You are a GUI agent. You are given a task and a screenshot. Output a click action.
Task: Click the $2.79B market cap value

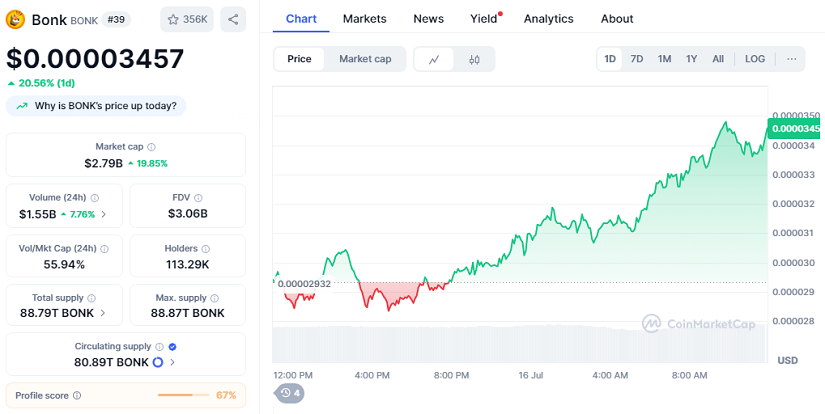[103, 164]
